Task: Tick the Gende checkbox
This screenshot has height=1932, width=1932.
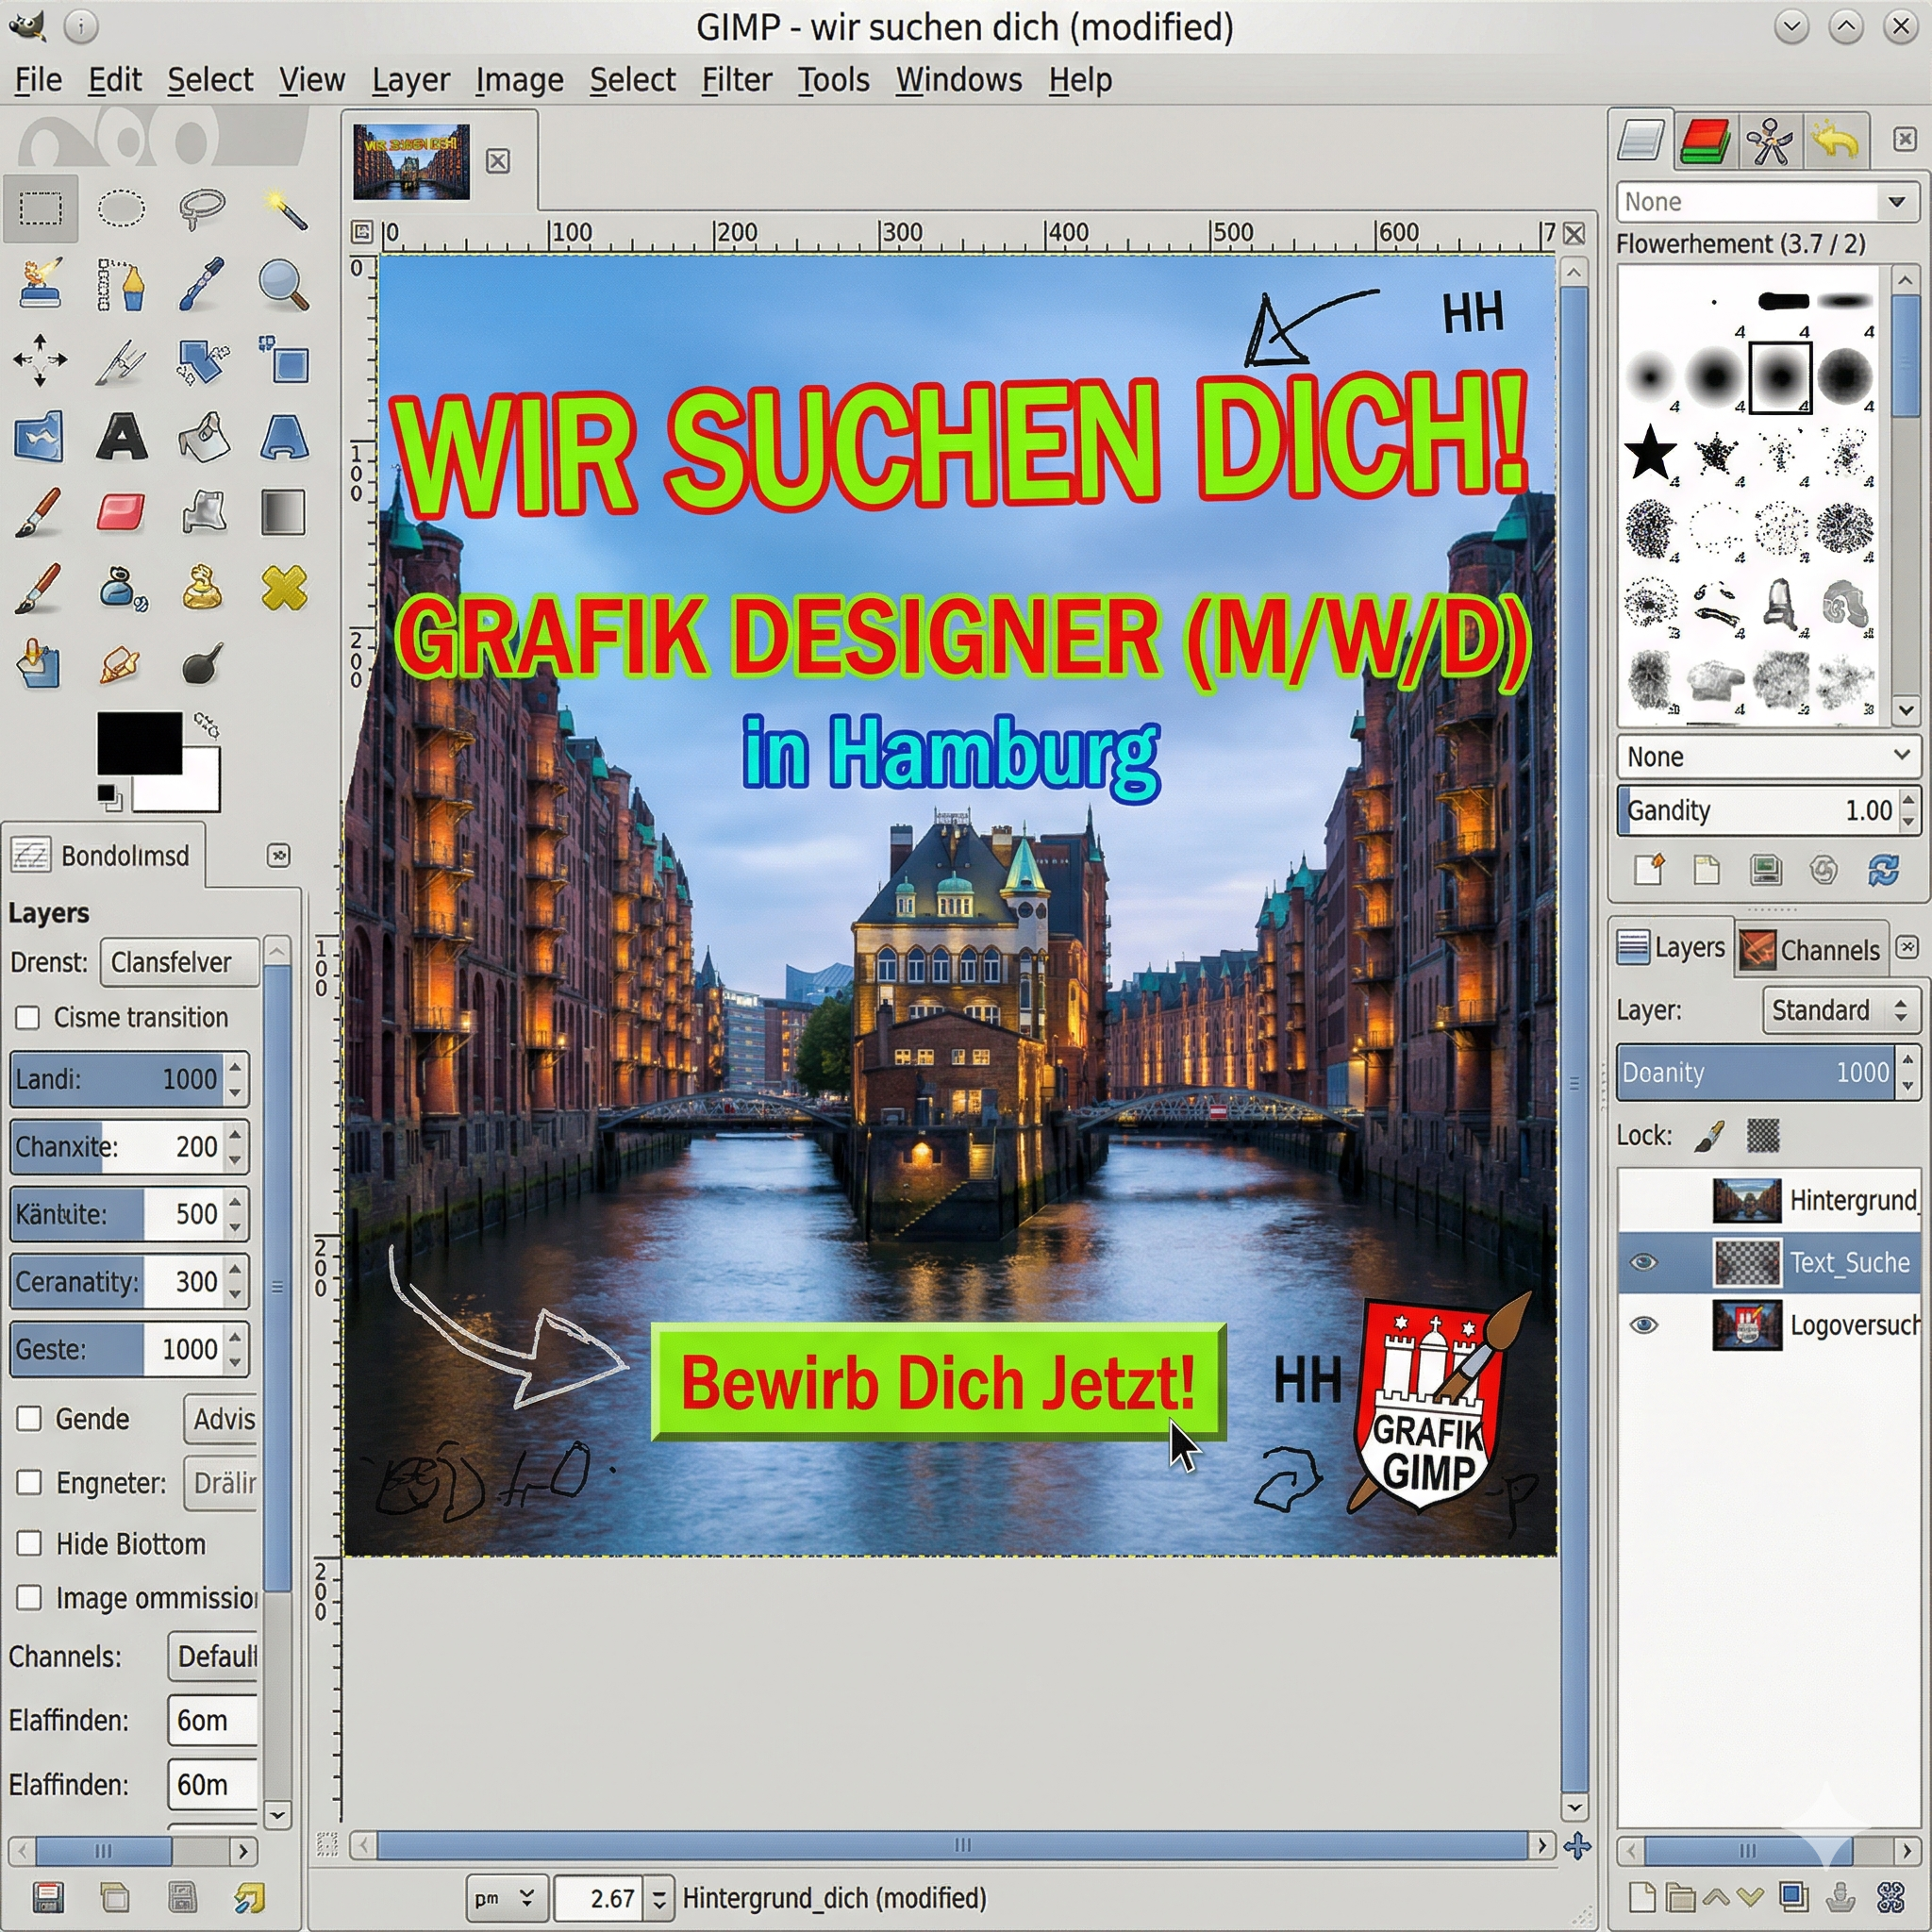Action: [x=29, y=1419]
